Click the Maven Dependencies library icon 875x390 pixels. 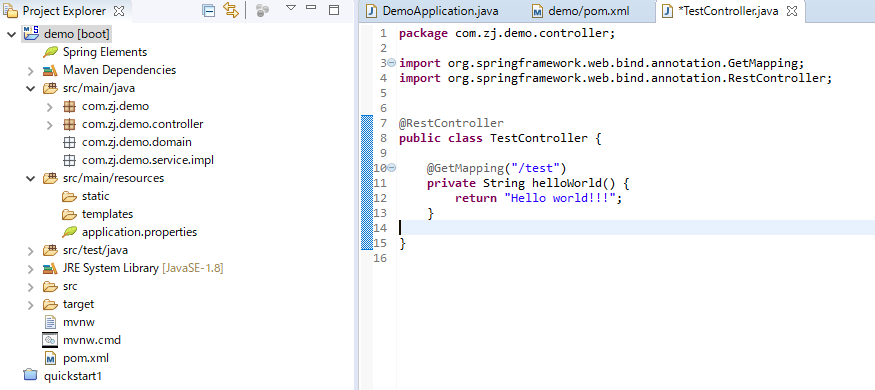50,70
